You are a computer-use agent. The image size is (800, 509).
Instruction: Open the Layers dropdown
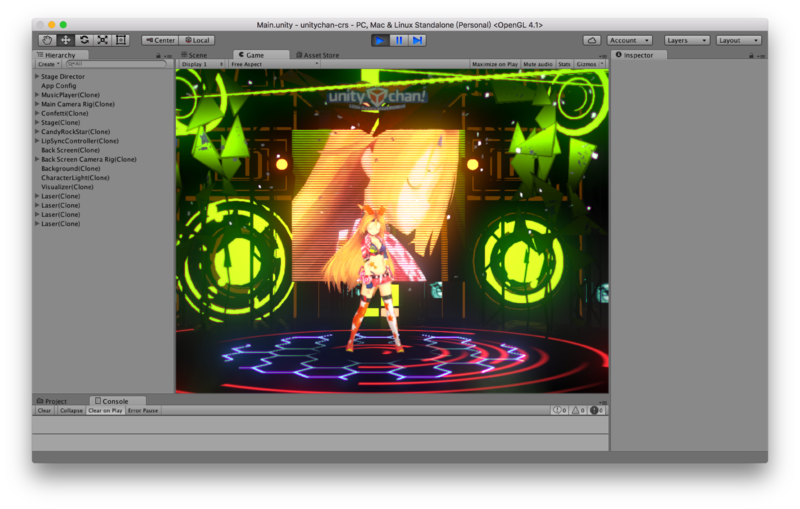(x=687, y=40)
